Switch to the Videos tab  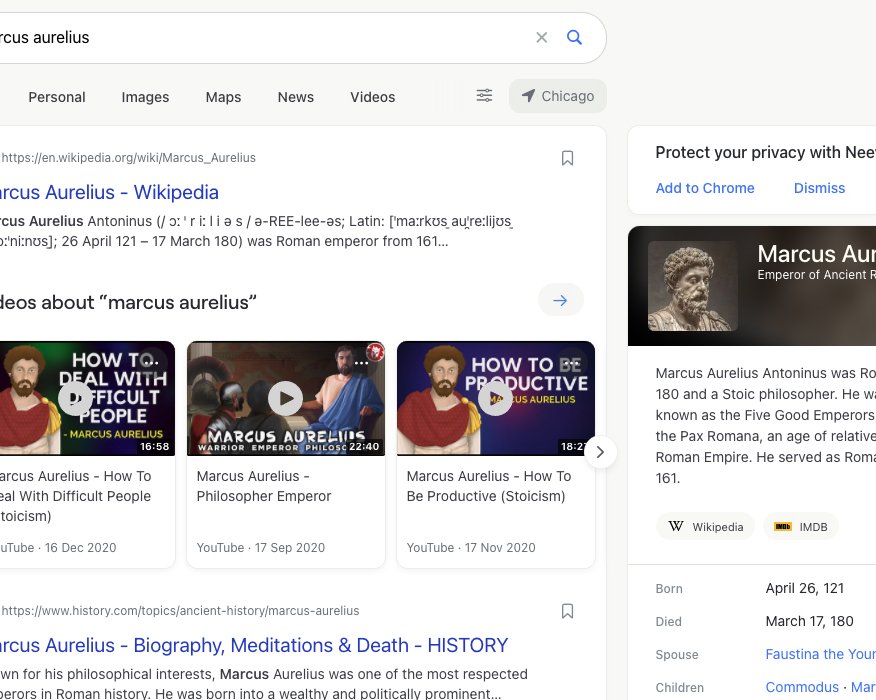[373, 97]
